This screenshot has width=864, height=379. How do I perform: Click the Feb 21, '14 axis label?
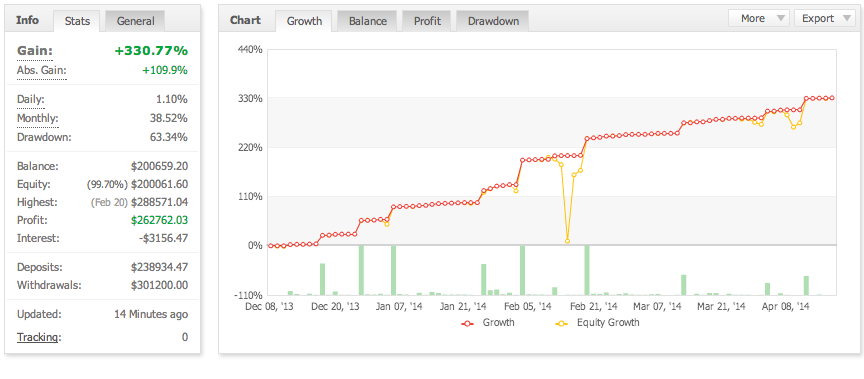(x=593, y=306)
